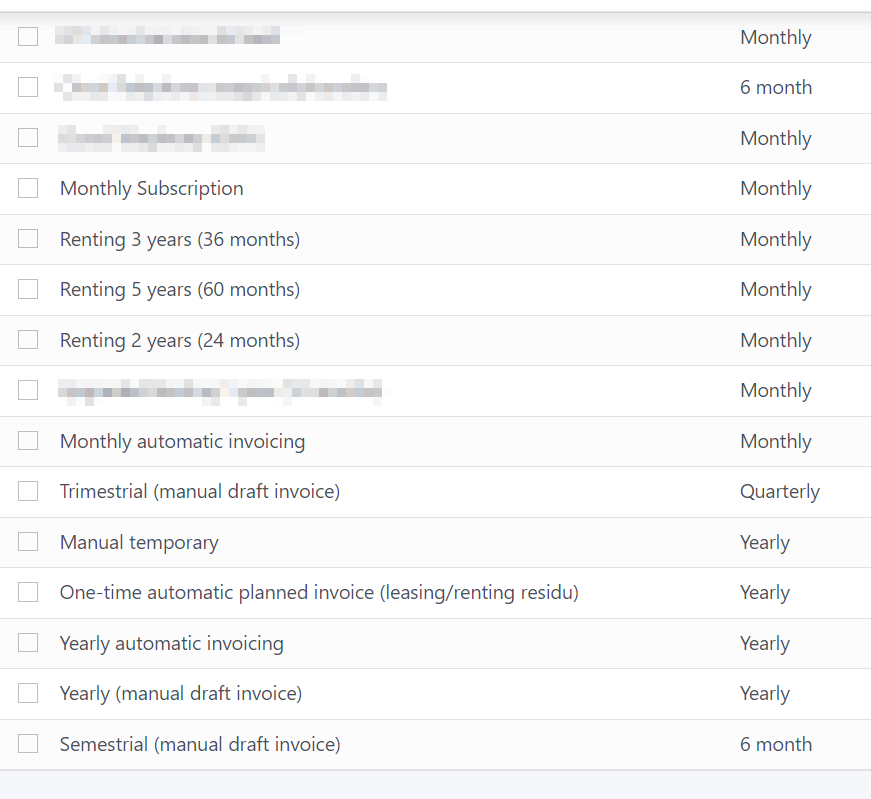This screenshot has width=871, height=799.
Task: Select the Yearly automatic invoicing checkbox
Action: pos(28,643)
